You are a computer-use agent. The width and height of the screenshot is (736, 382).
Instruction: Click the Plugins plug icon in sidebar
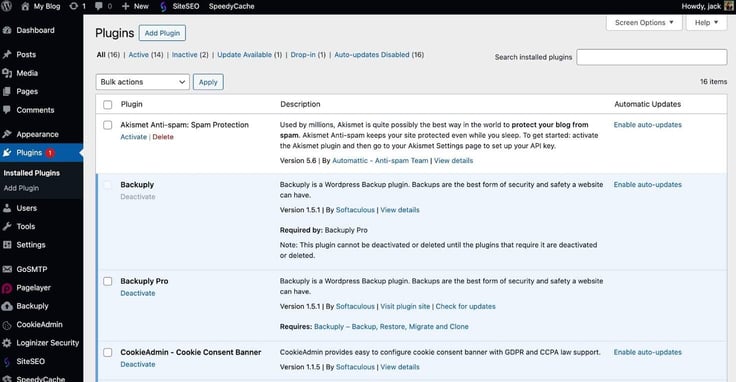point(7,153)
